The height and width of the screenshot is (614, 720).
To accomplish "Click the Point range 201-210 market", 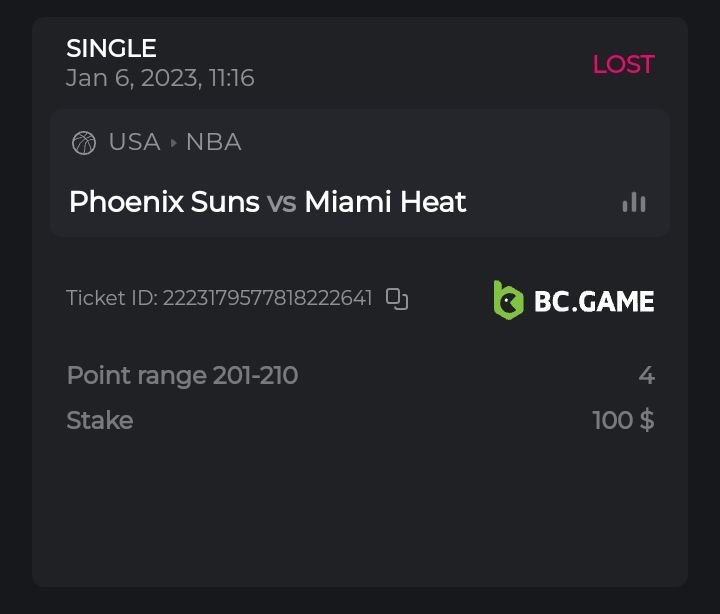I will [x=182, y=376].
